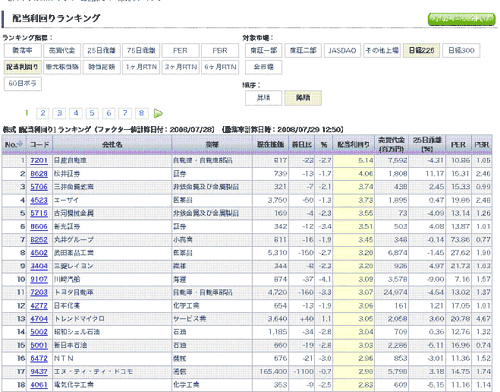Click the 配当利回り column header

(x=353, y=145)
